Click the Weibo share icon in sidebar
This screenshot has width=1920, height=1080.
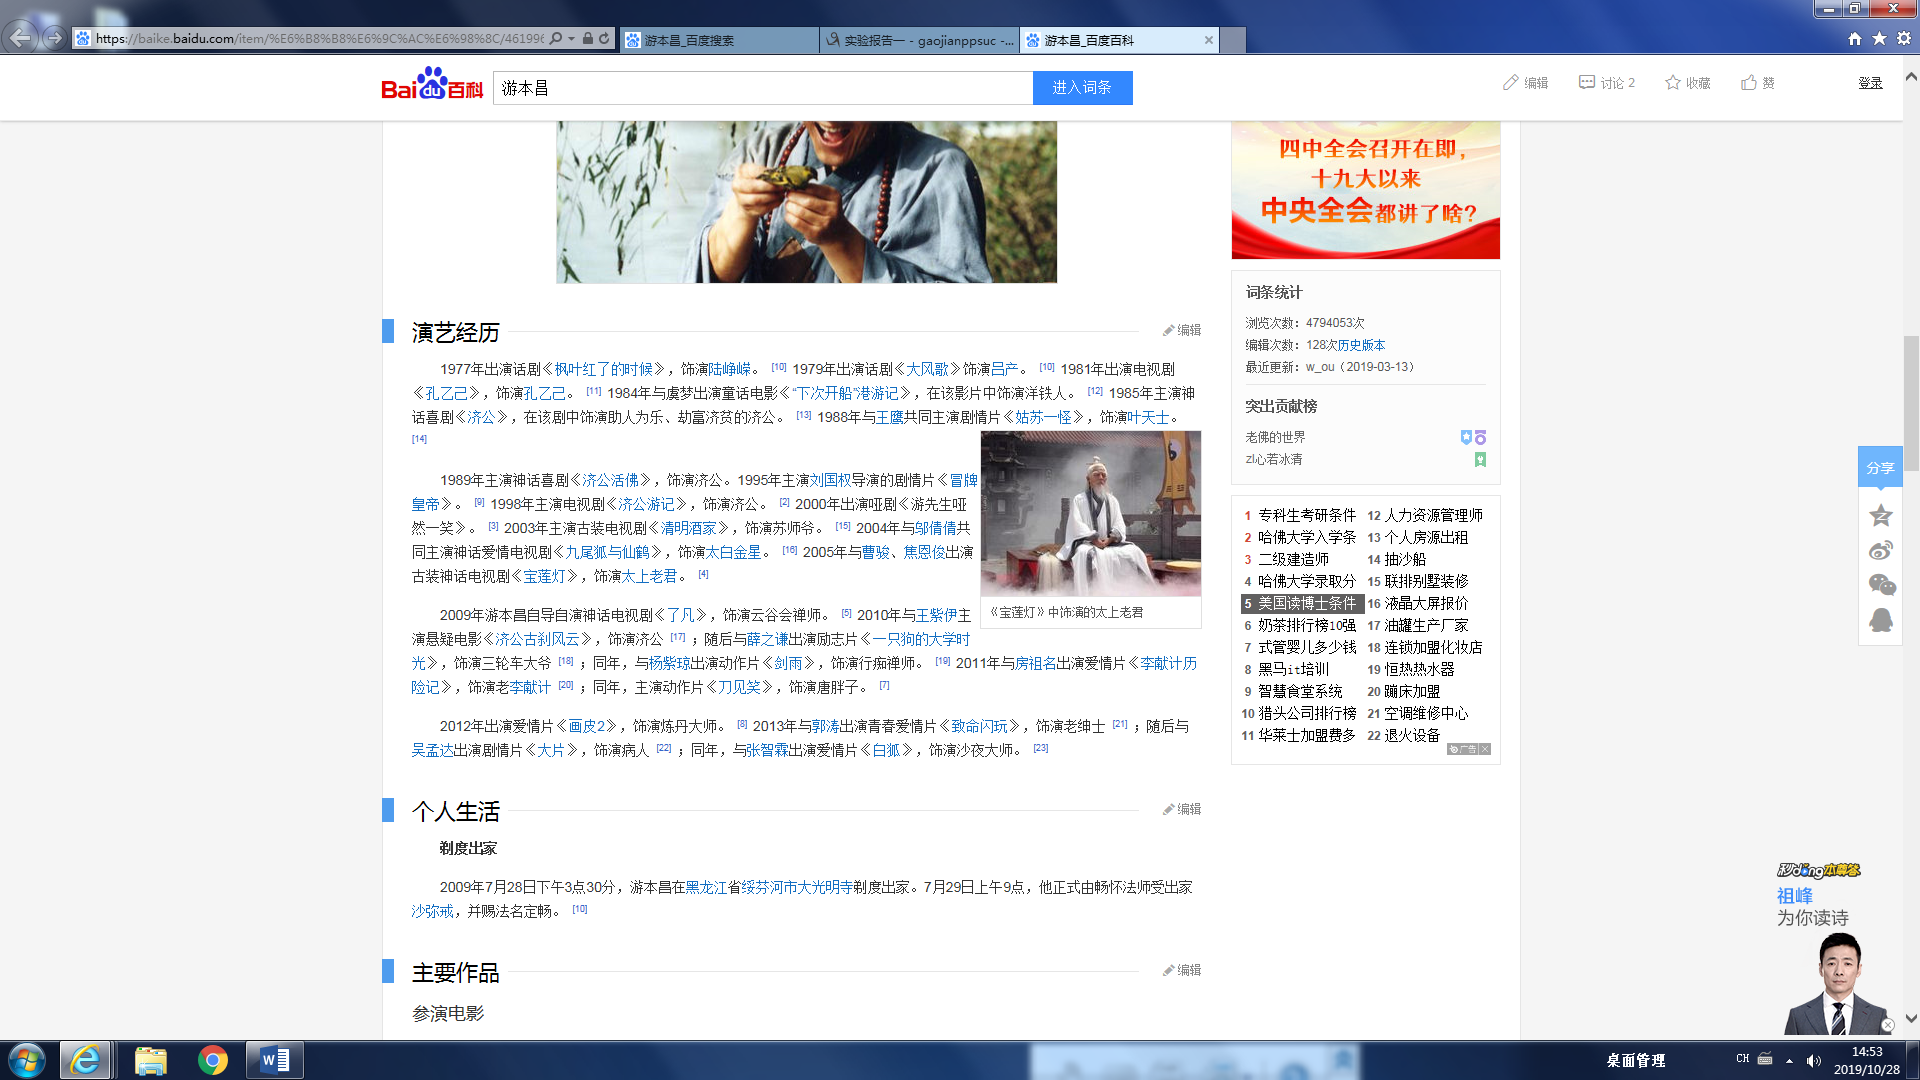point(1880,551)
